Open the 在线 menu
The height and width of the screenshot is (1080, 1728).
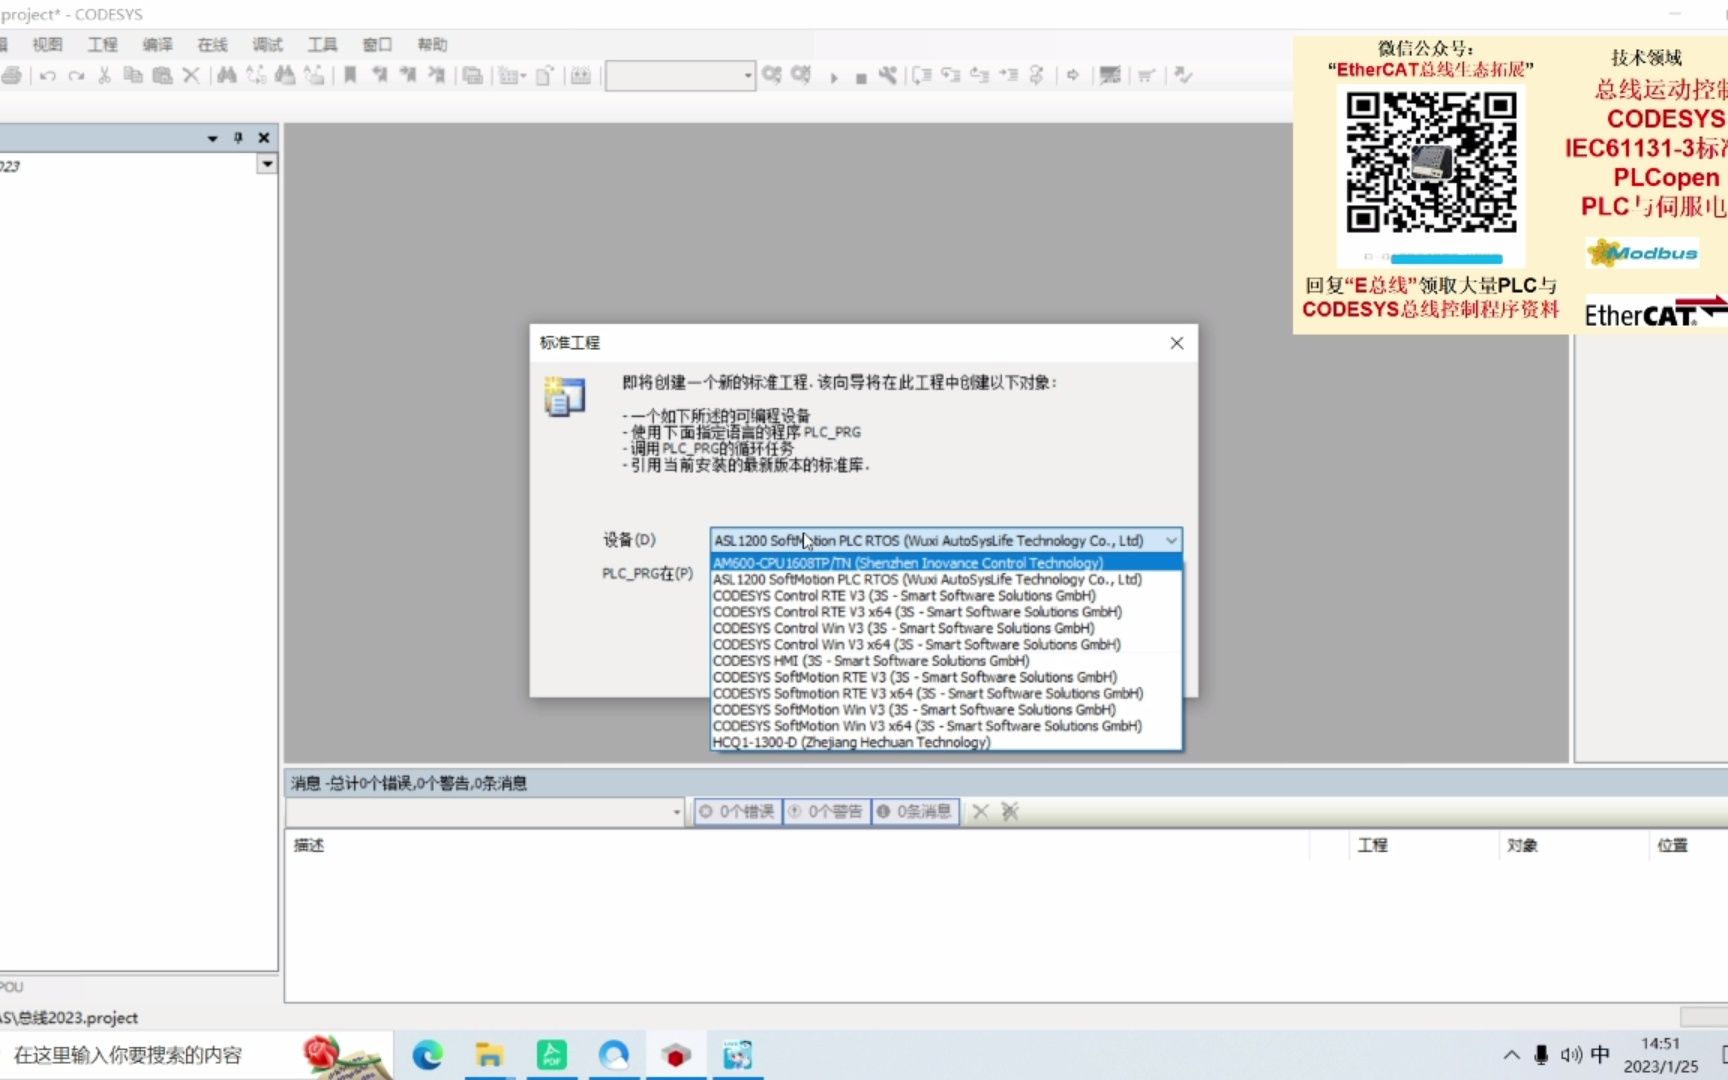tap(212, 44)
